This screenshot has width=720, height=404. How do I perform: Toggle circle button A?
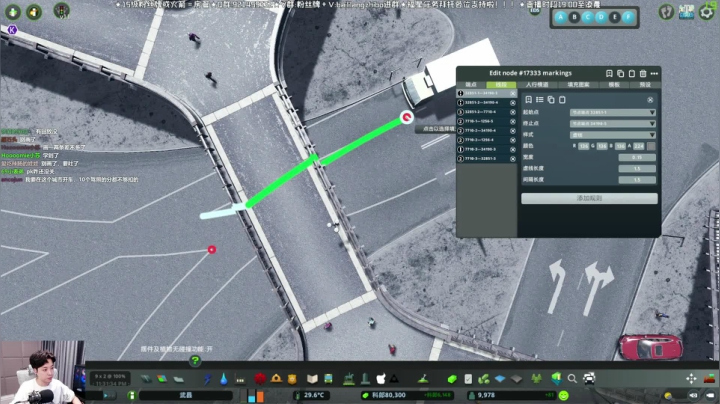click(560, 17)
